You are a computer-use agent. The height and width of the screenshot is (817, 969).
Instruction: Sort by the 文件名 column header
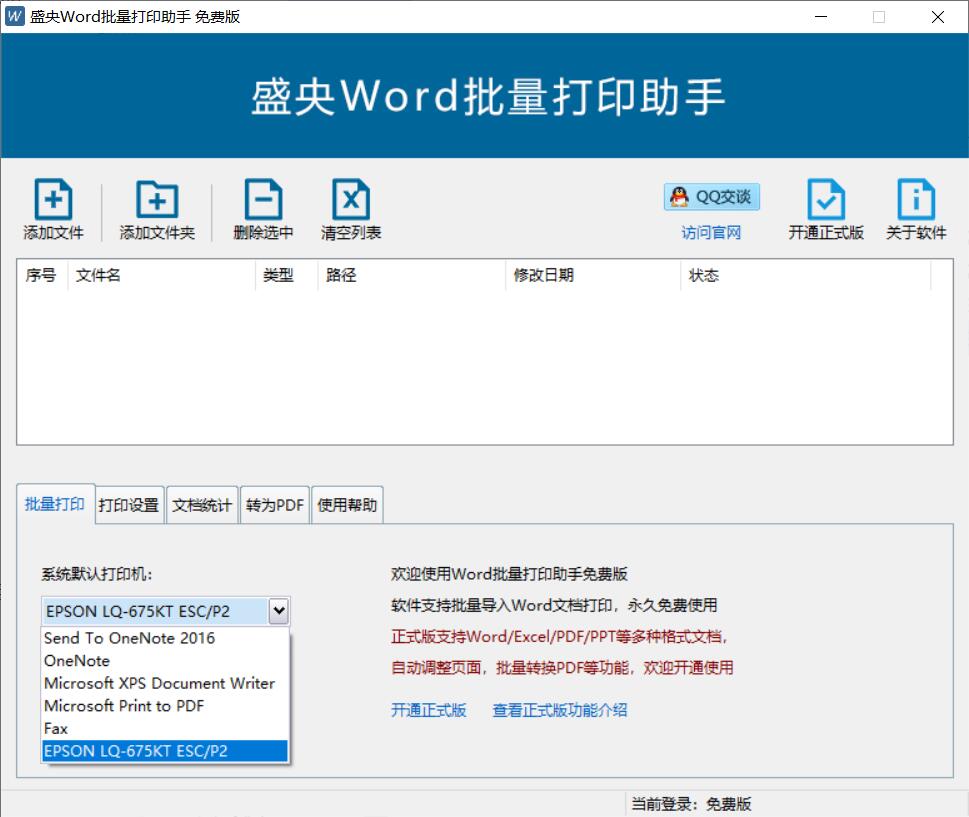pos(161,275)
